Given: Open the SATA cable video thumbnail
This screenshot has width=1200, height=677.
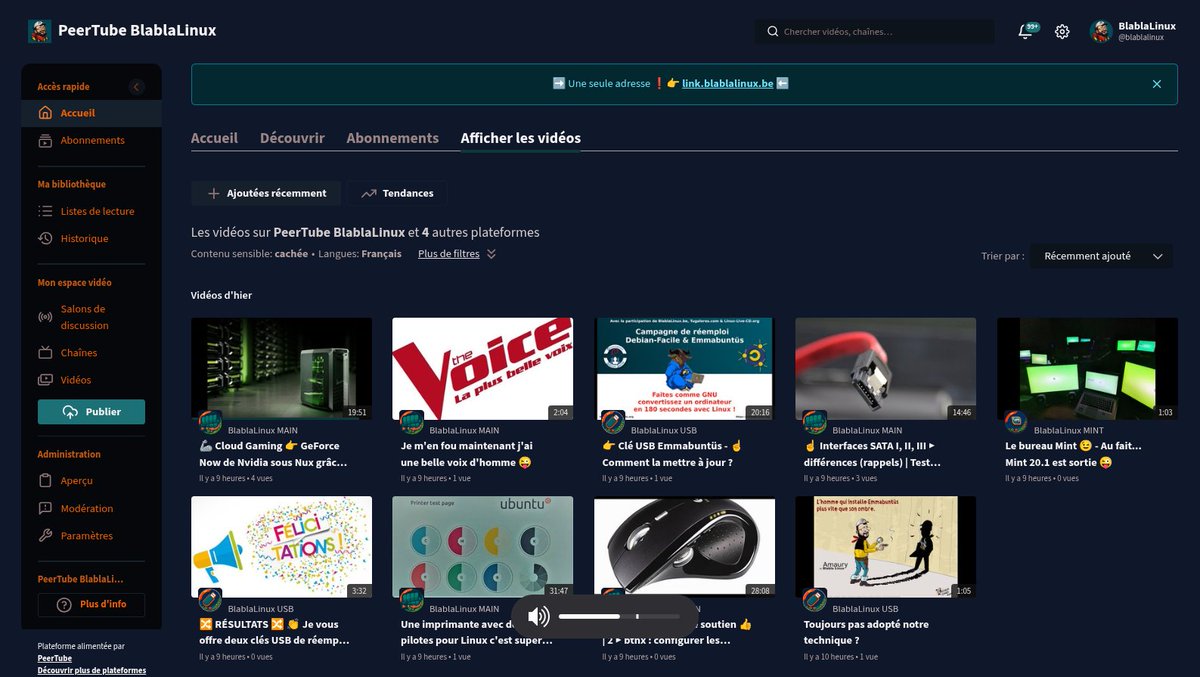Looking at the screenshot, I should (885, 369).
